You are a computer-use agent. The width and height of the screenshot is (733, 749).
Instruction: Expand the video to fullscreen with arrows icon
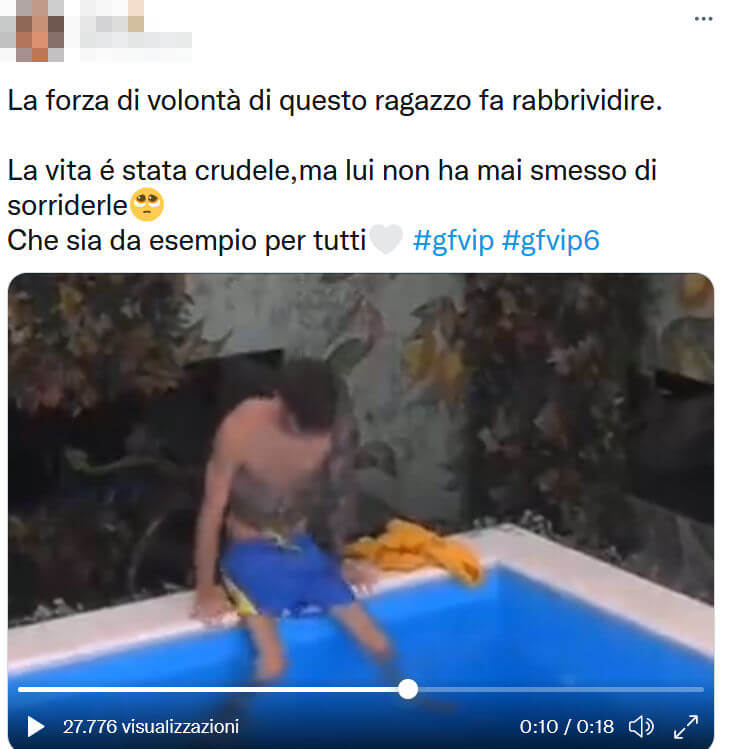(686, 727)
